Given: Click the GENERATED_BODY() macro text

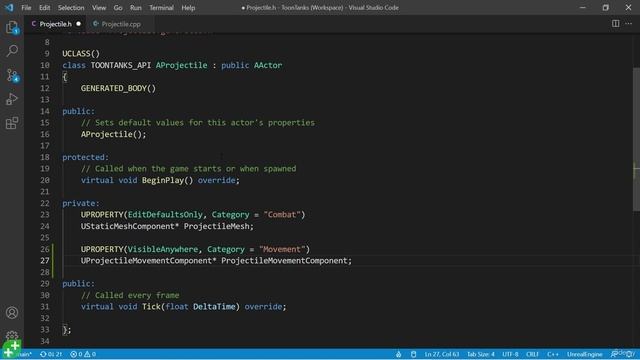Looking at the screenshot, I should 118,88.
